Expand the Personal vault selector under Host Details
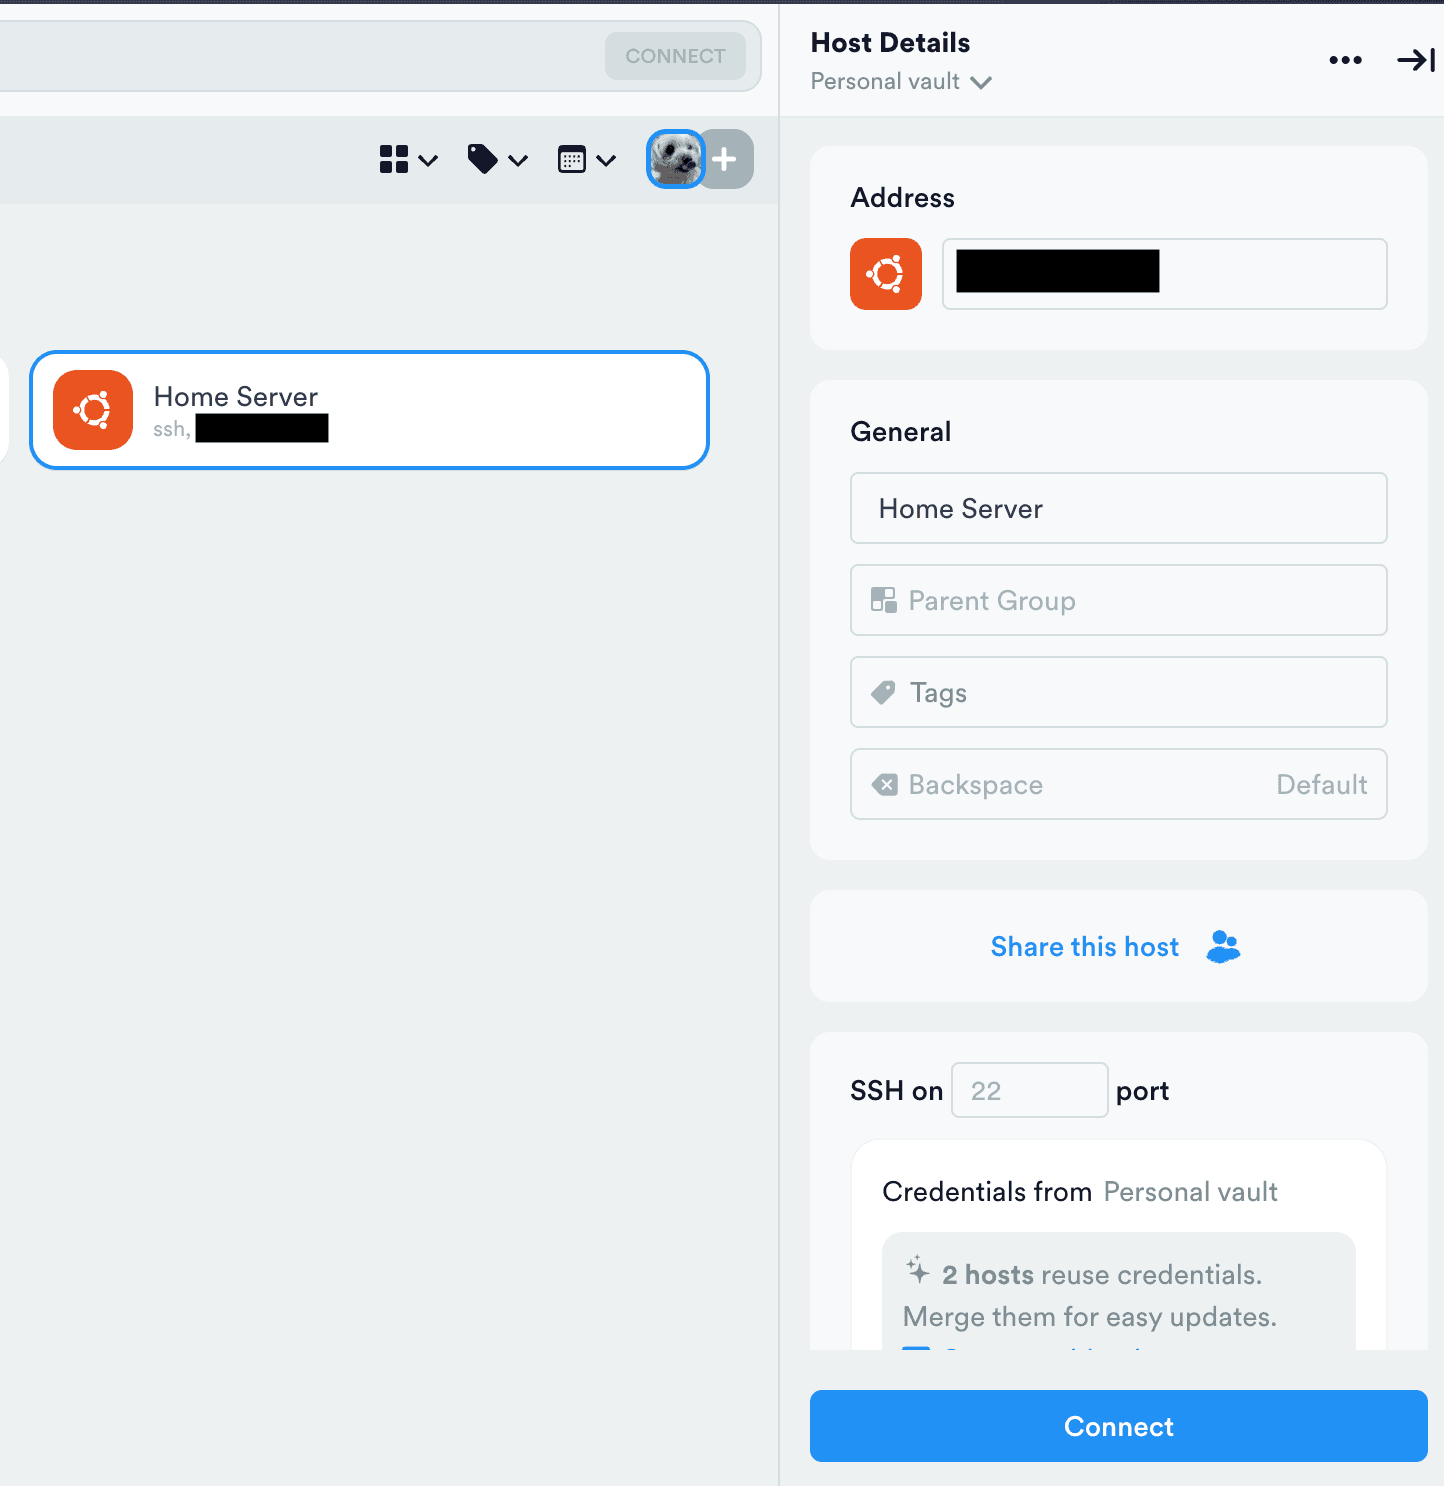Viewport: 1444px width, 1486px height. 900,82
